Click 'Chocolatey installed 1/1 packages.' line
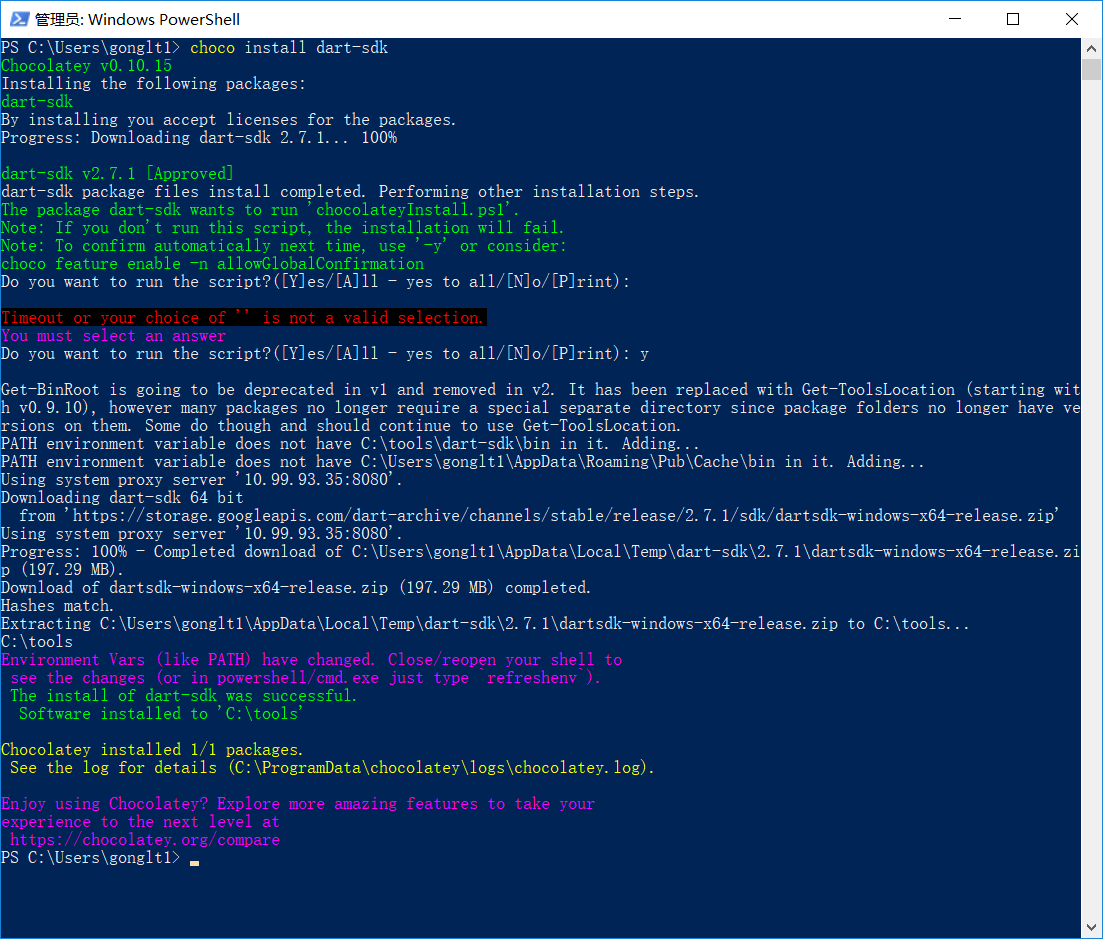 click(x=152, y=750)
